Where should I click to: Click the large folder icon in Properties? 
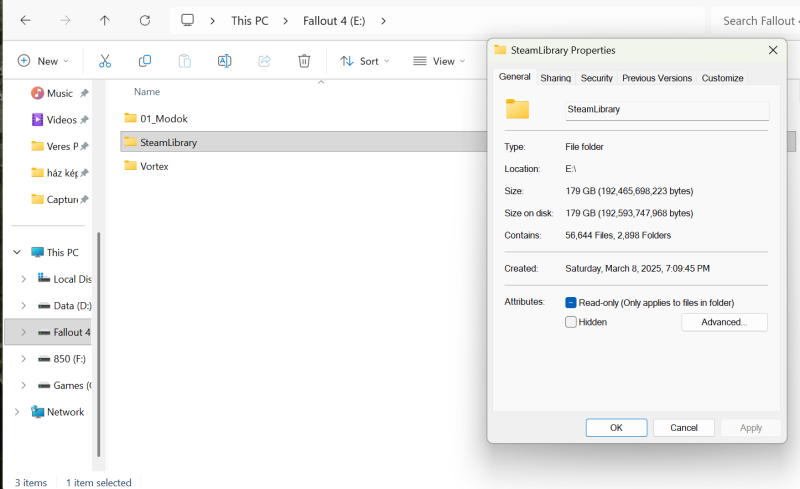point(517,109)
